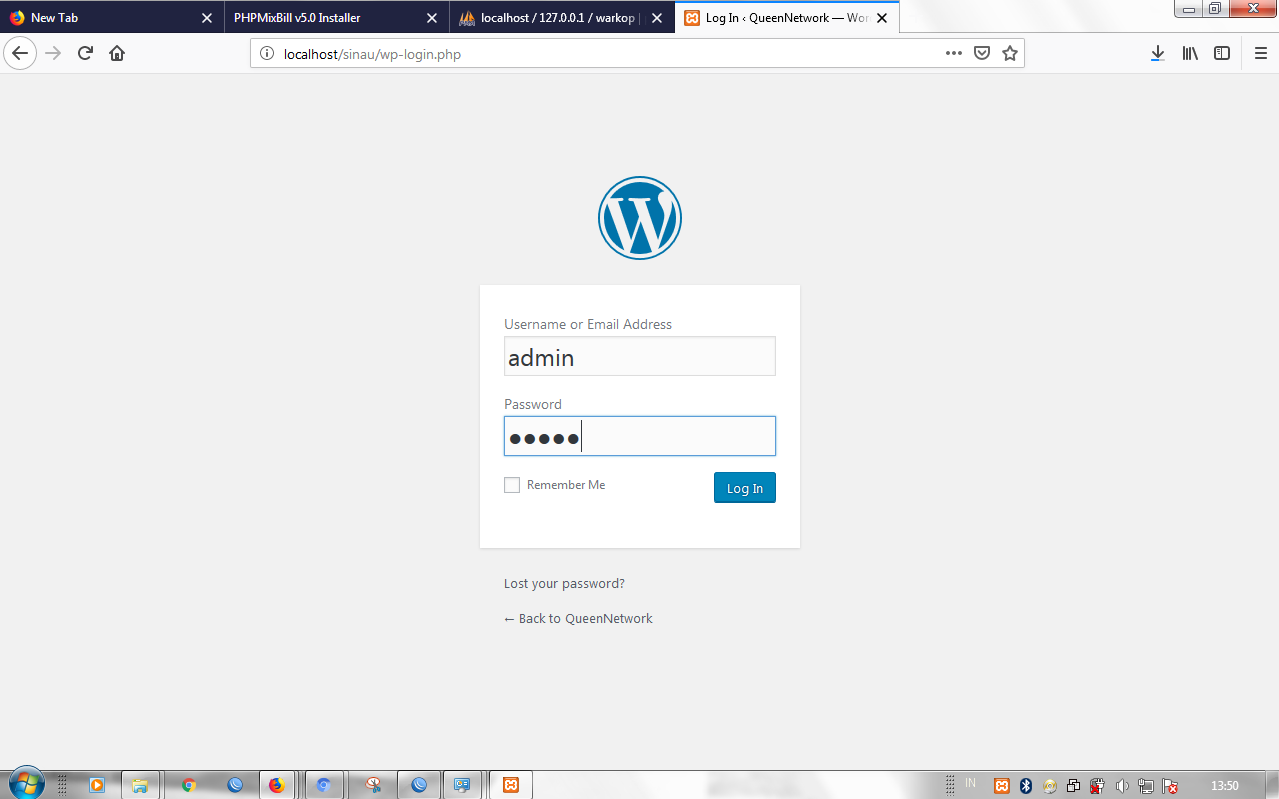Open the volume speaker tray icon
The height and width of the screenshot is (799, 1279).
[1122, 786]
